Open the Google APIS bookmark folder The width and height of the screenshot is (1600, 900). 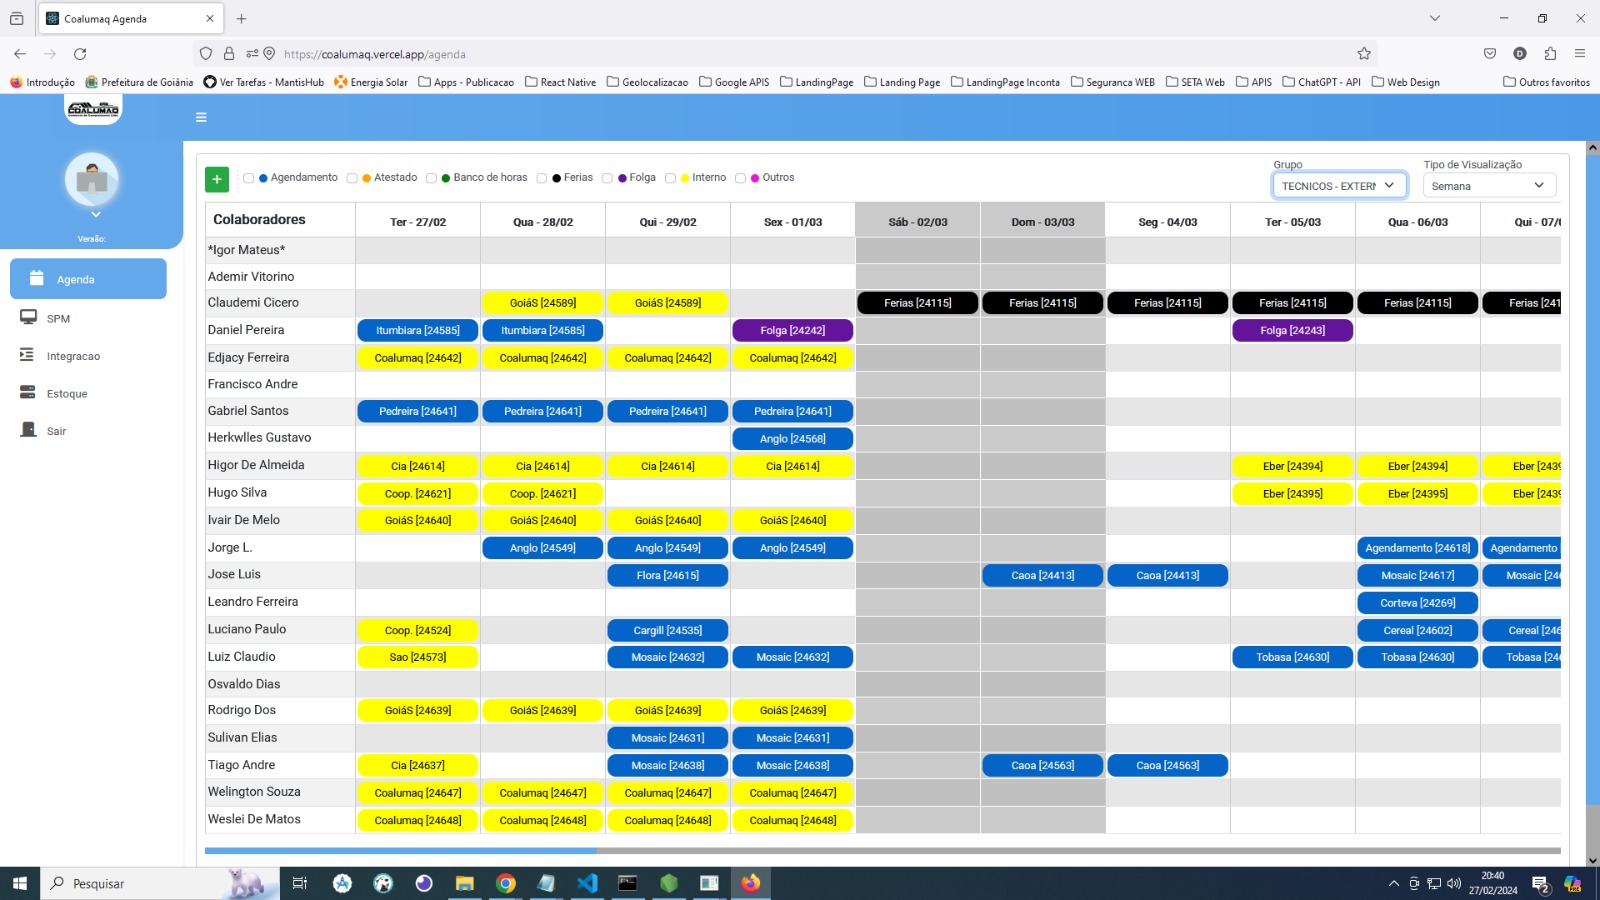click(734, 82)
